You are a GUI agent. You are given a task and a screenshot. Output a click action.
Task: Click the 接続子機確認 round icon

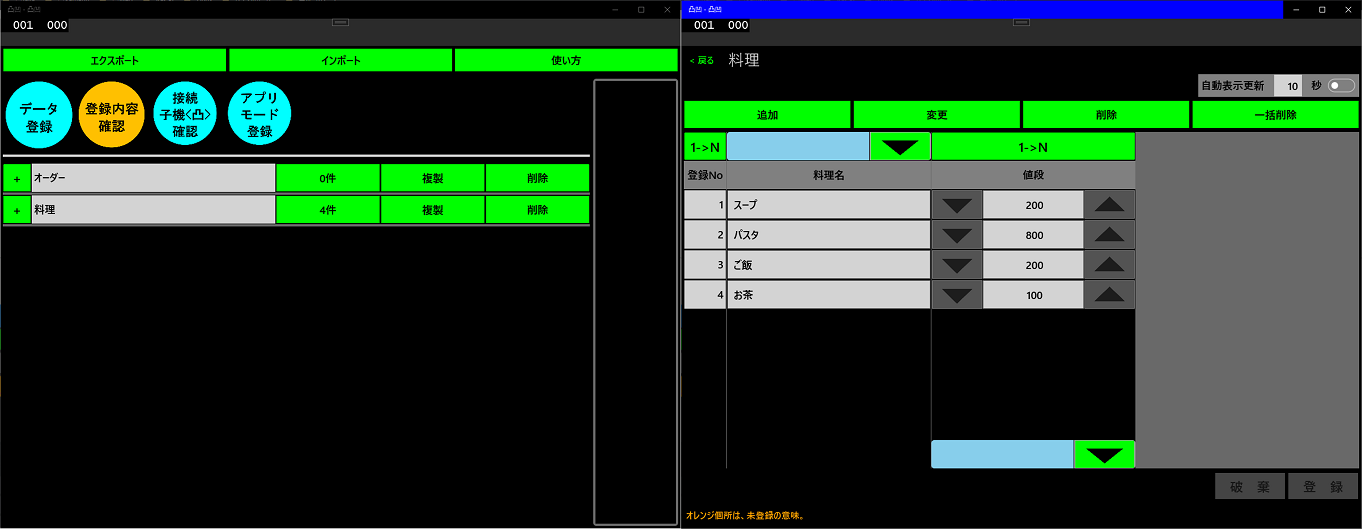coord(185,114)
